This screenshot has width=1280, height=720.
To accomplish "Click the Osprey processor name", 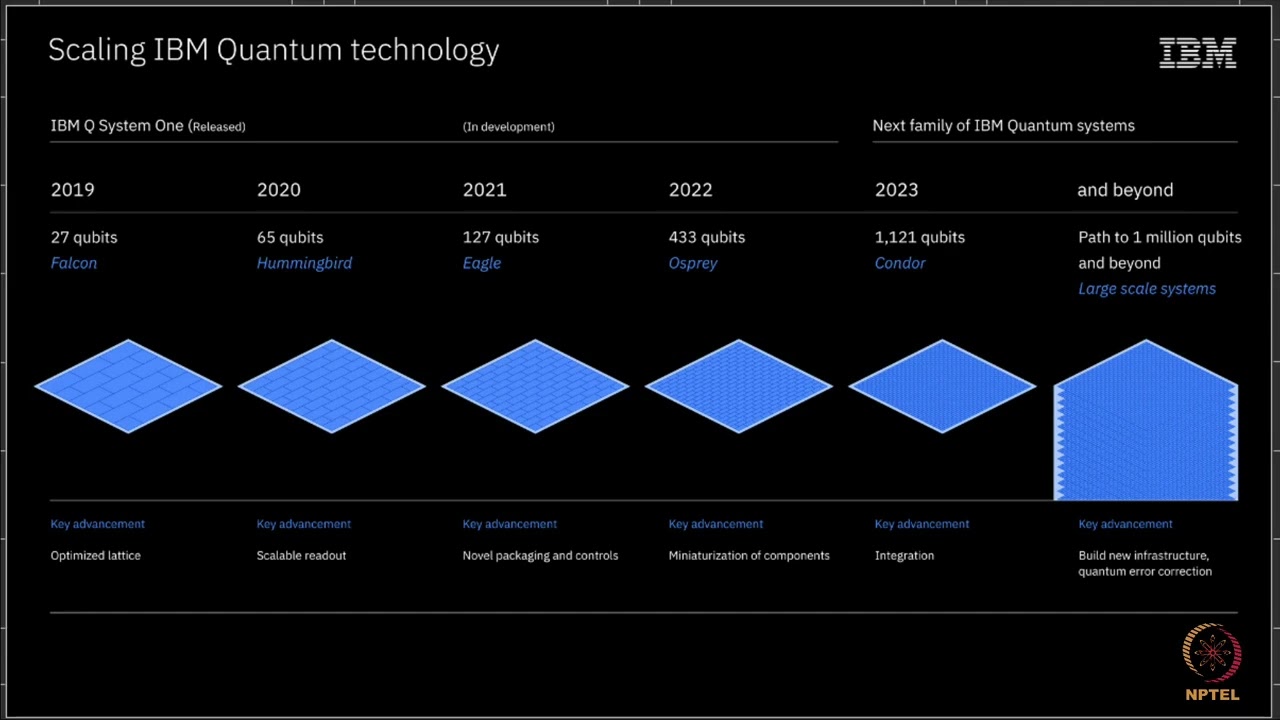I will pyautogui.click(x=693, y=263).
